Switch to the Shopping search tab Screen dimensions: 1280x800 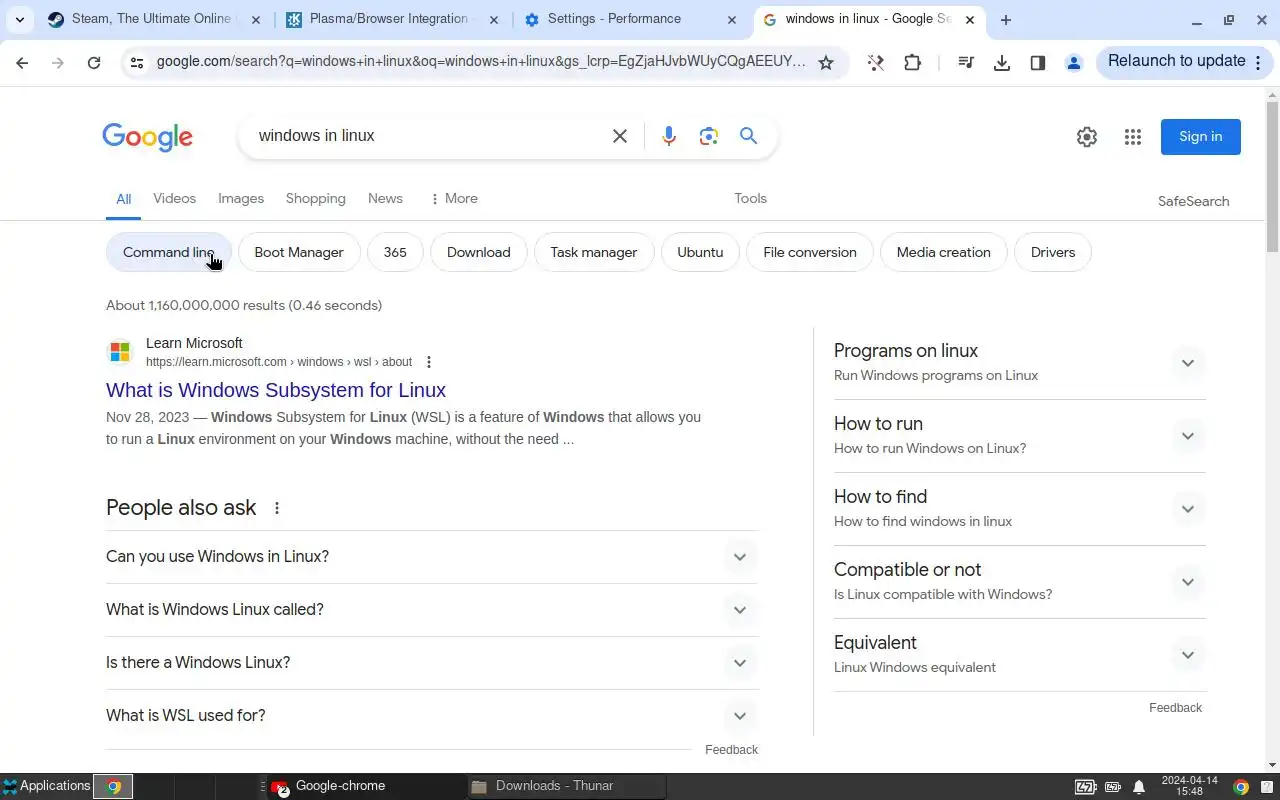coord(315,199)
